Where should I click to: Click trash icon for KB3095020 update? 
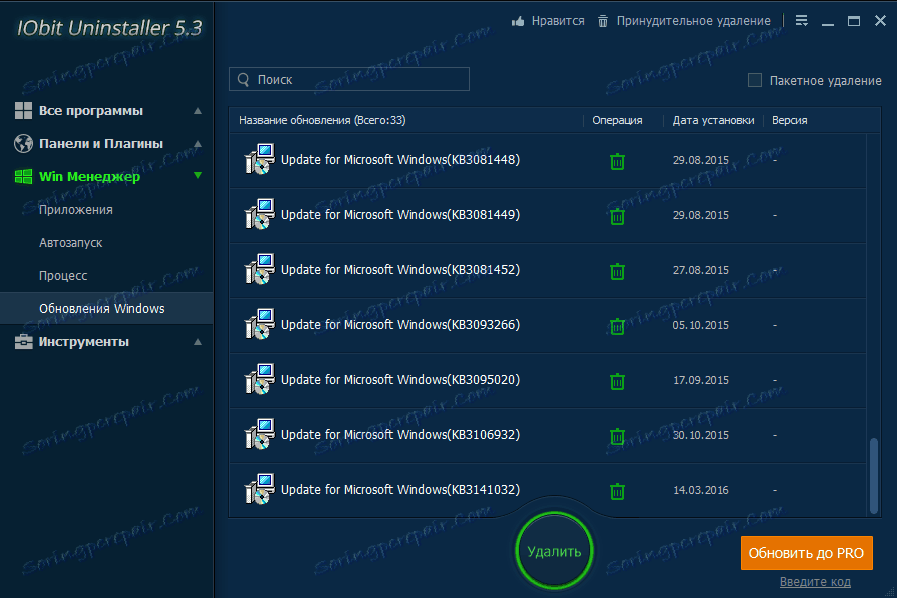pyautogui.click(x=617, y=381)
